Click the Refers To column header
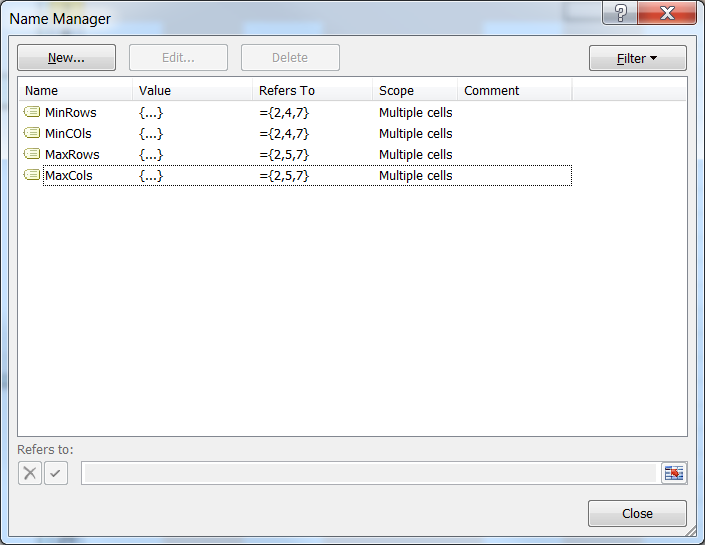Viewport: 705px width, 545px height. (x=312, y=90)
